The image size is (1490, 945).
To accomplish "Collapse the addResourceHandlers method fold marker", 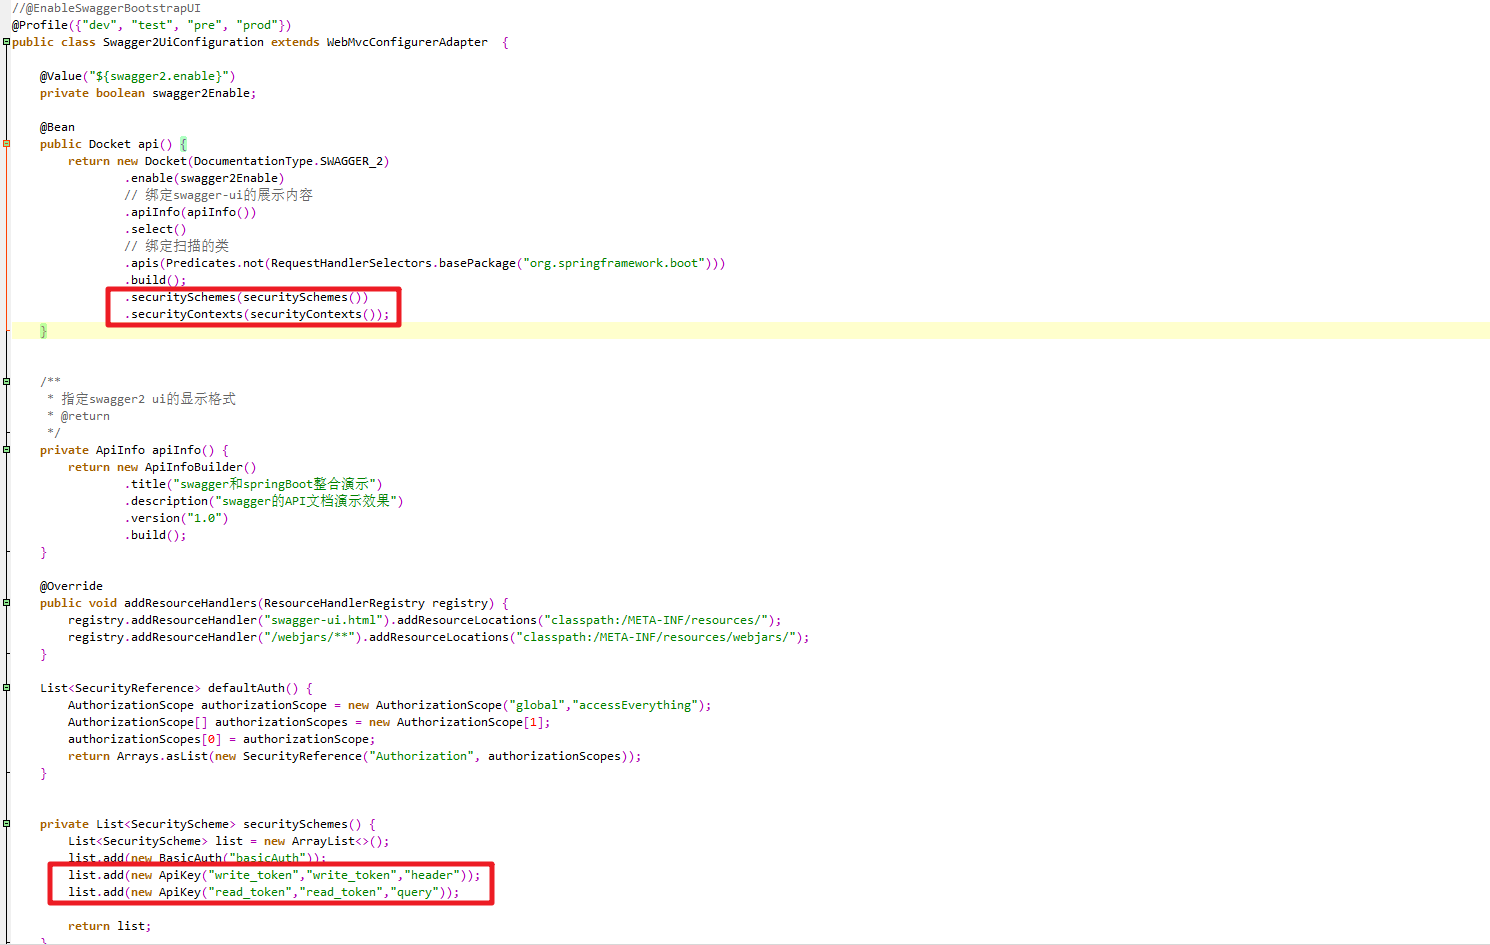I will tap(5, 602).
